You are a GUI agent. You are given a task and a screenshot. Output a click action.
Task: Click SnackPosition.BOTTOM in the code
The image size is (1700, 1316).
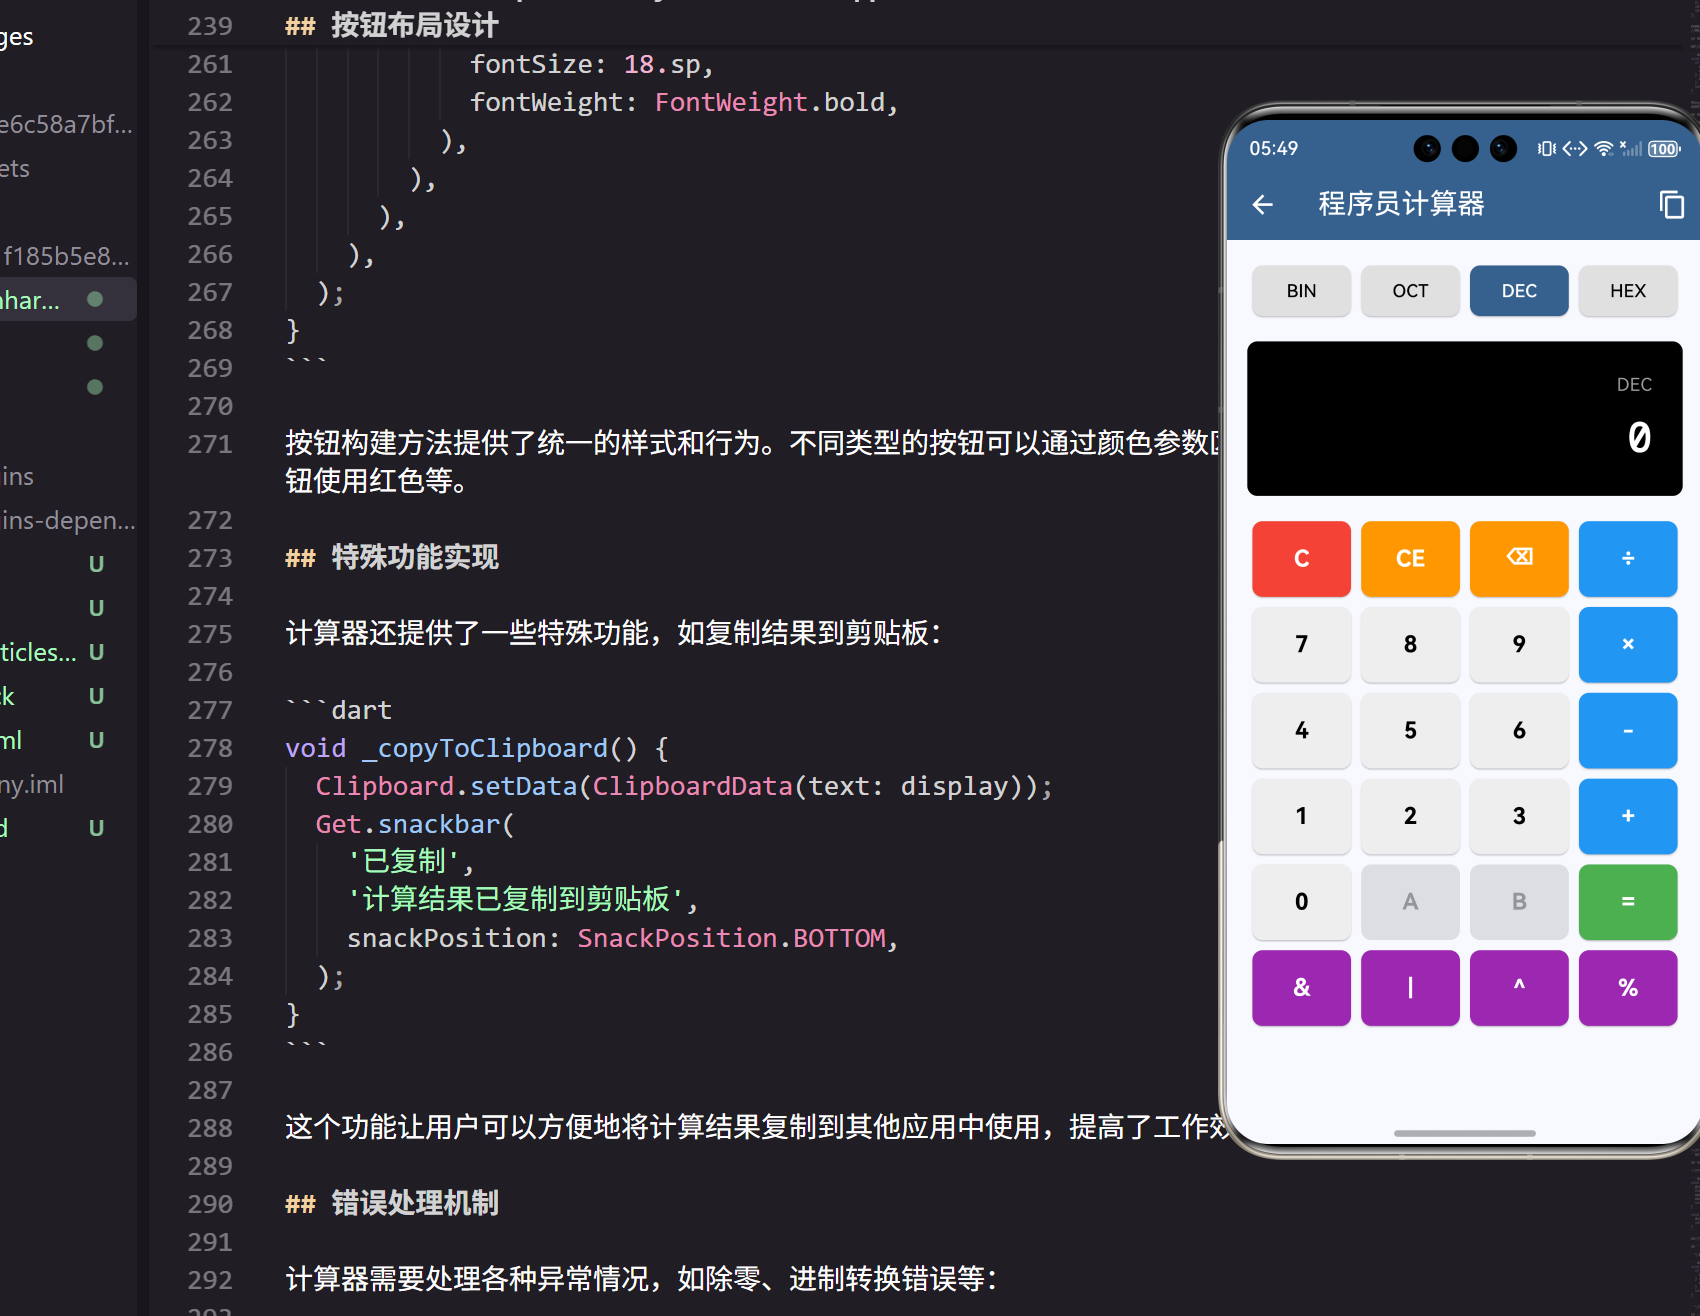click(x=731, y=938)
